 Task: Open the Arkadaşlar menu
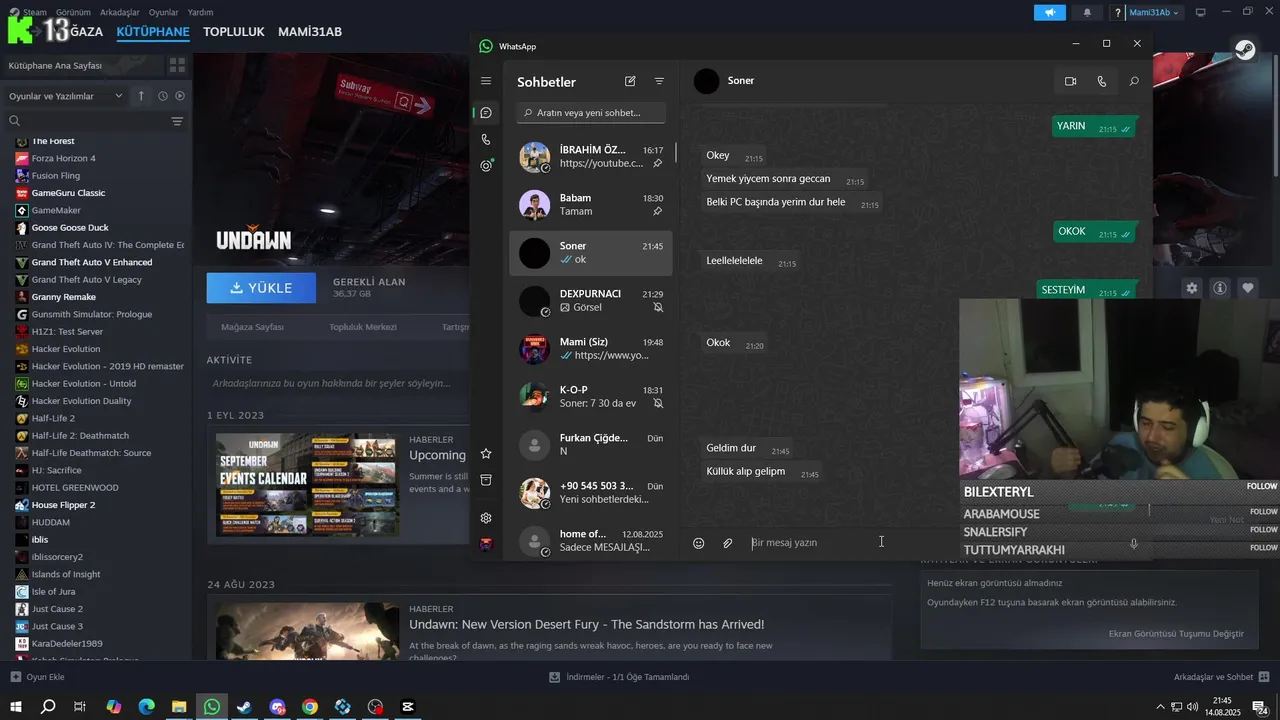[x=120, y=12]
